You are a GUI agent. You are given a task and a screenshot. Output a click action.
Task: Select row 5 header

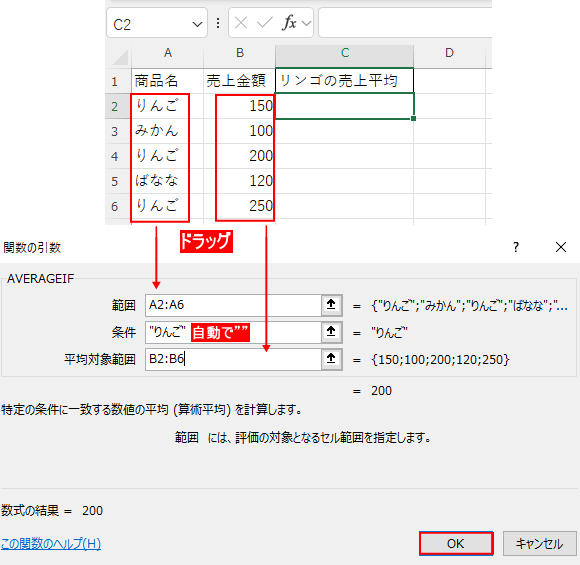[x=115, y=181]
